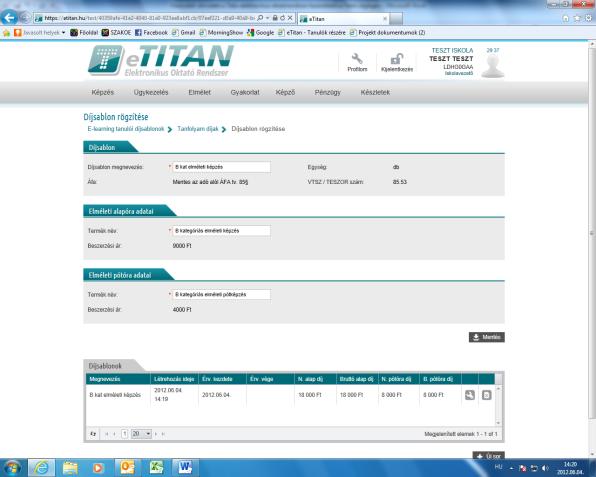Image resolution: width=596 pixels, height=477 pixels.
Task: Click the address bar search magnifier
Action: pos(260,18)
